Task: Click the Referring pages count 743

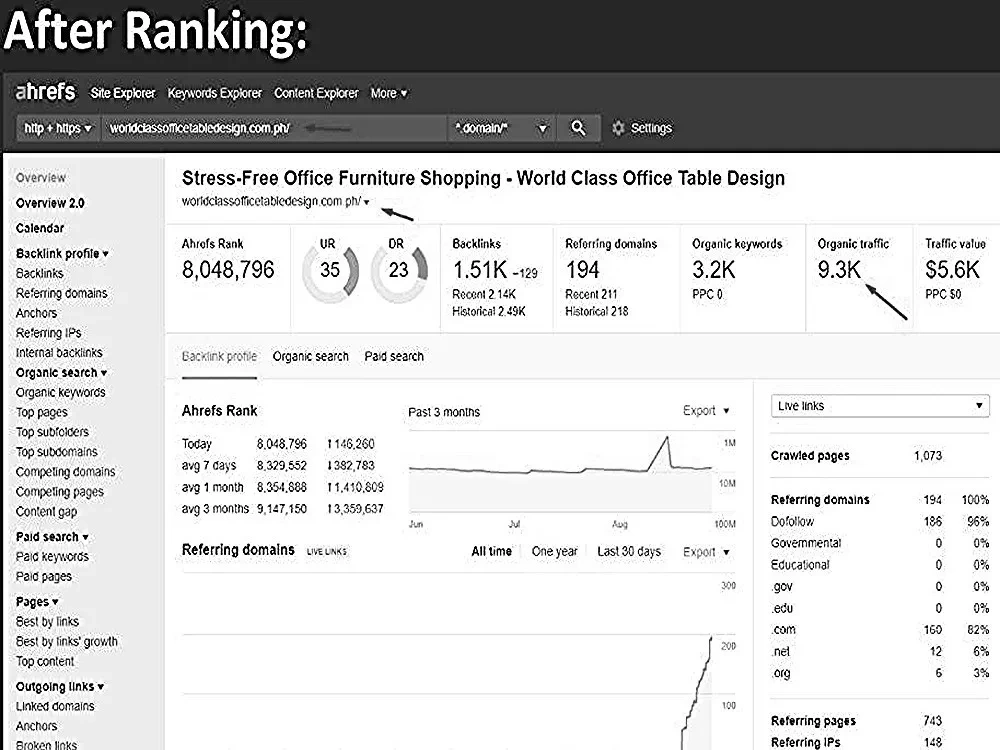Action: coord(932,721)
